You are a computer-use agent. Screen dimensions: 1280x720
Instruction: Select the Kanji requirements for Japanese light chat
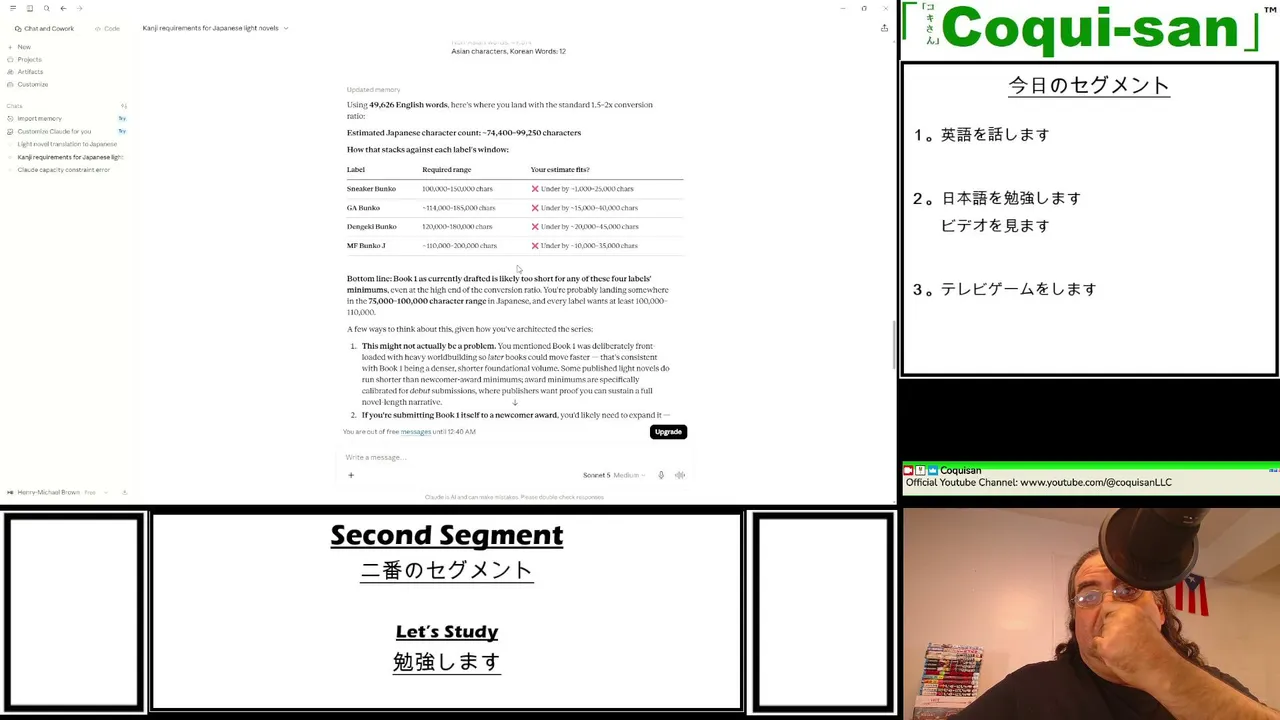[x=70, y=157]
